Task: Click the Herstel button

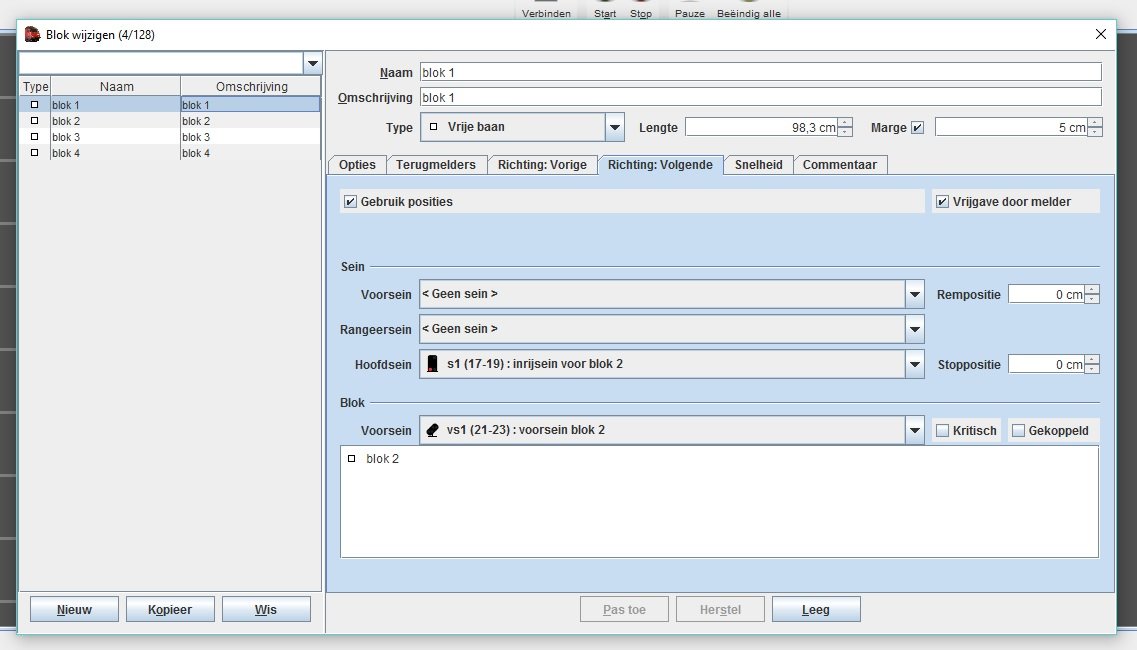Action: [720, 609]
